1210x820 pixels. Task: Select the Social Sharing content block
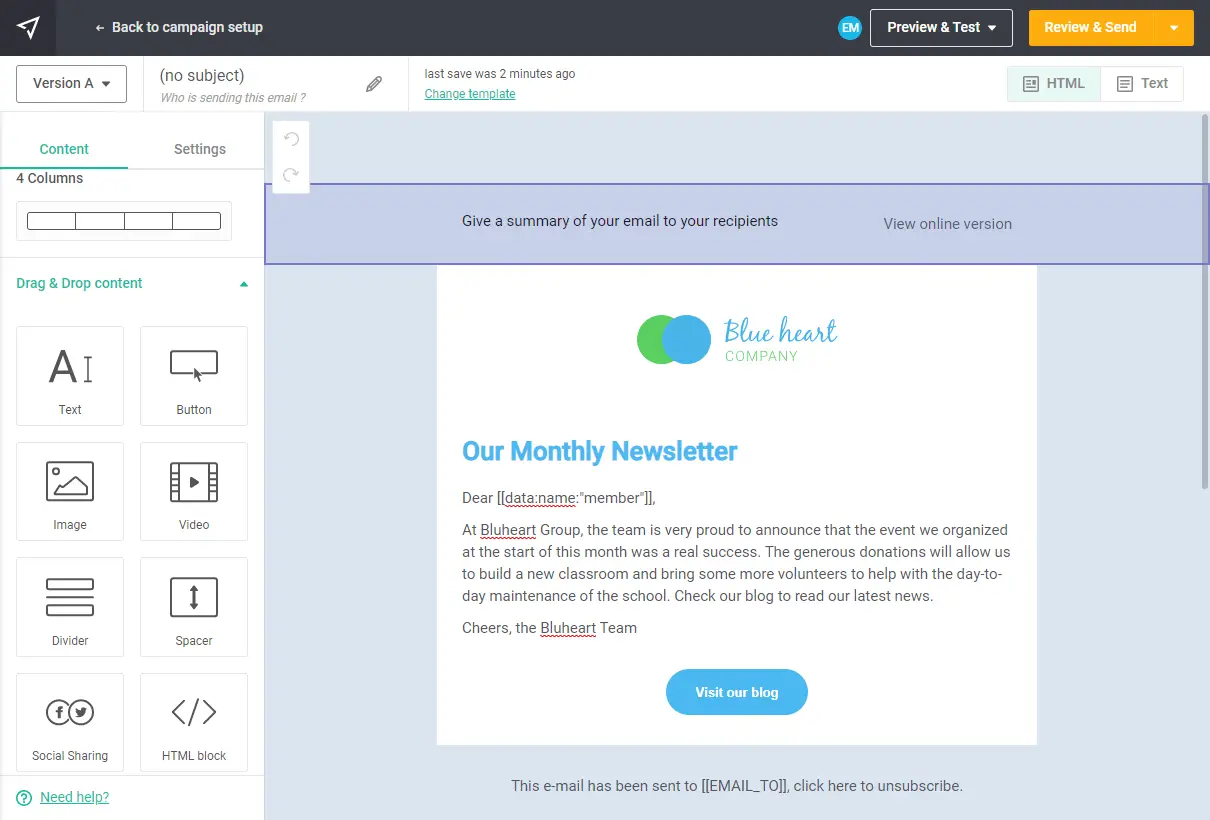(70, 722)
